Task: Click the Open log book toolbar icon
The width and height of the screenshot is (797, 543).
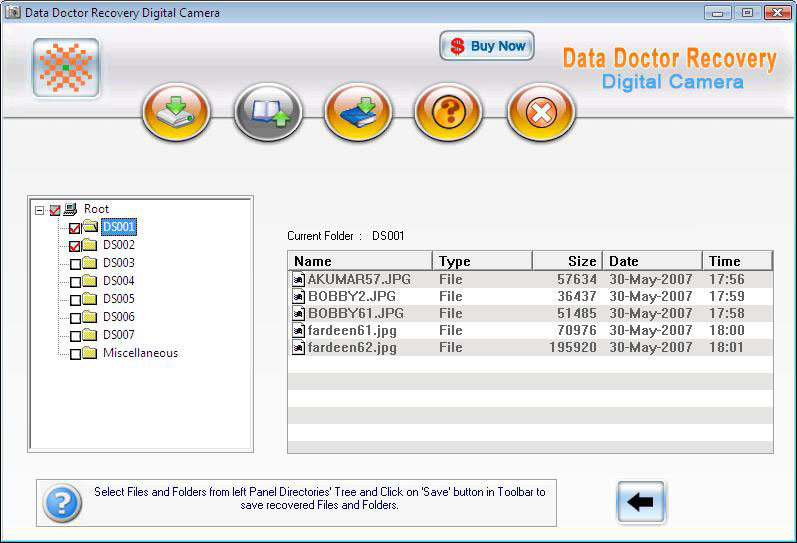Action: pos(268,111)
